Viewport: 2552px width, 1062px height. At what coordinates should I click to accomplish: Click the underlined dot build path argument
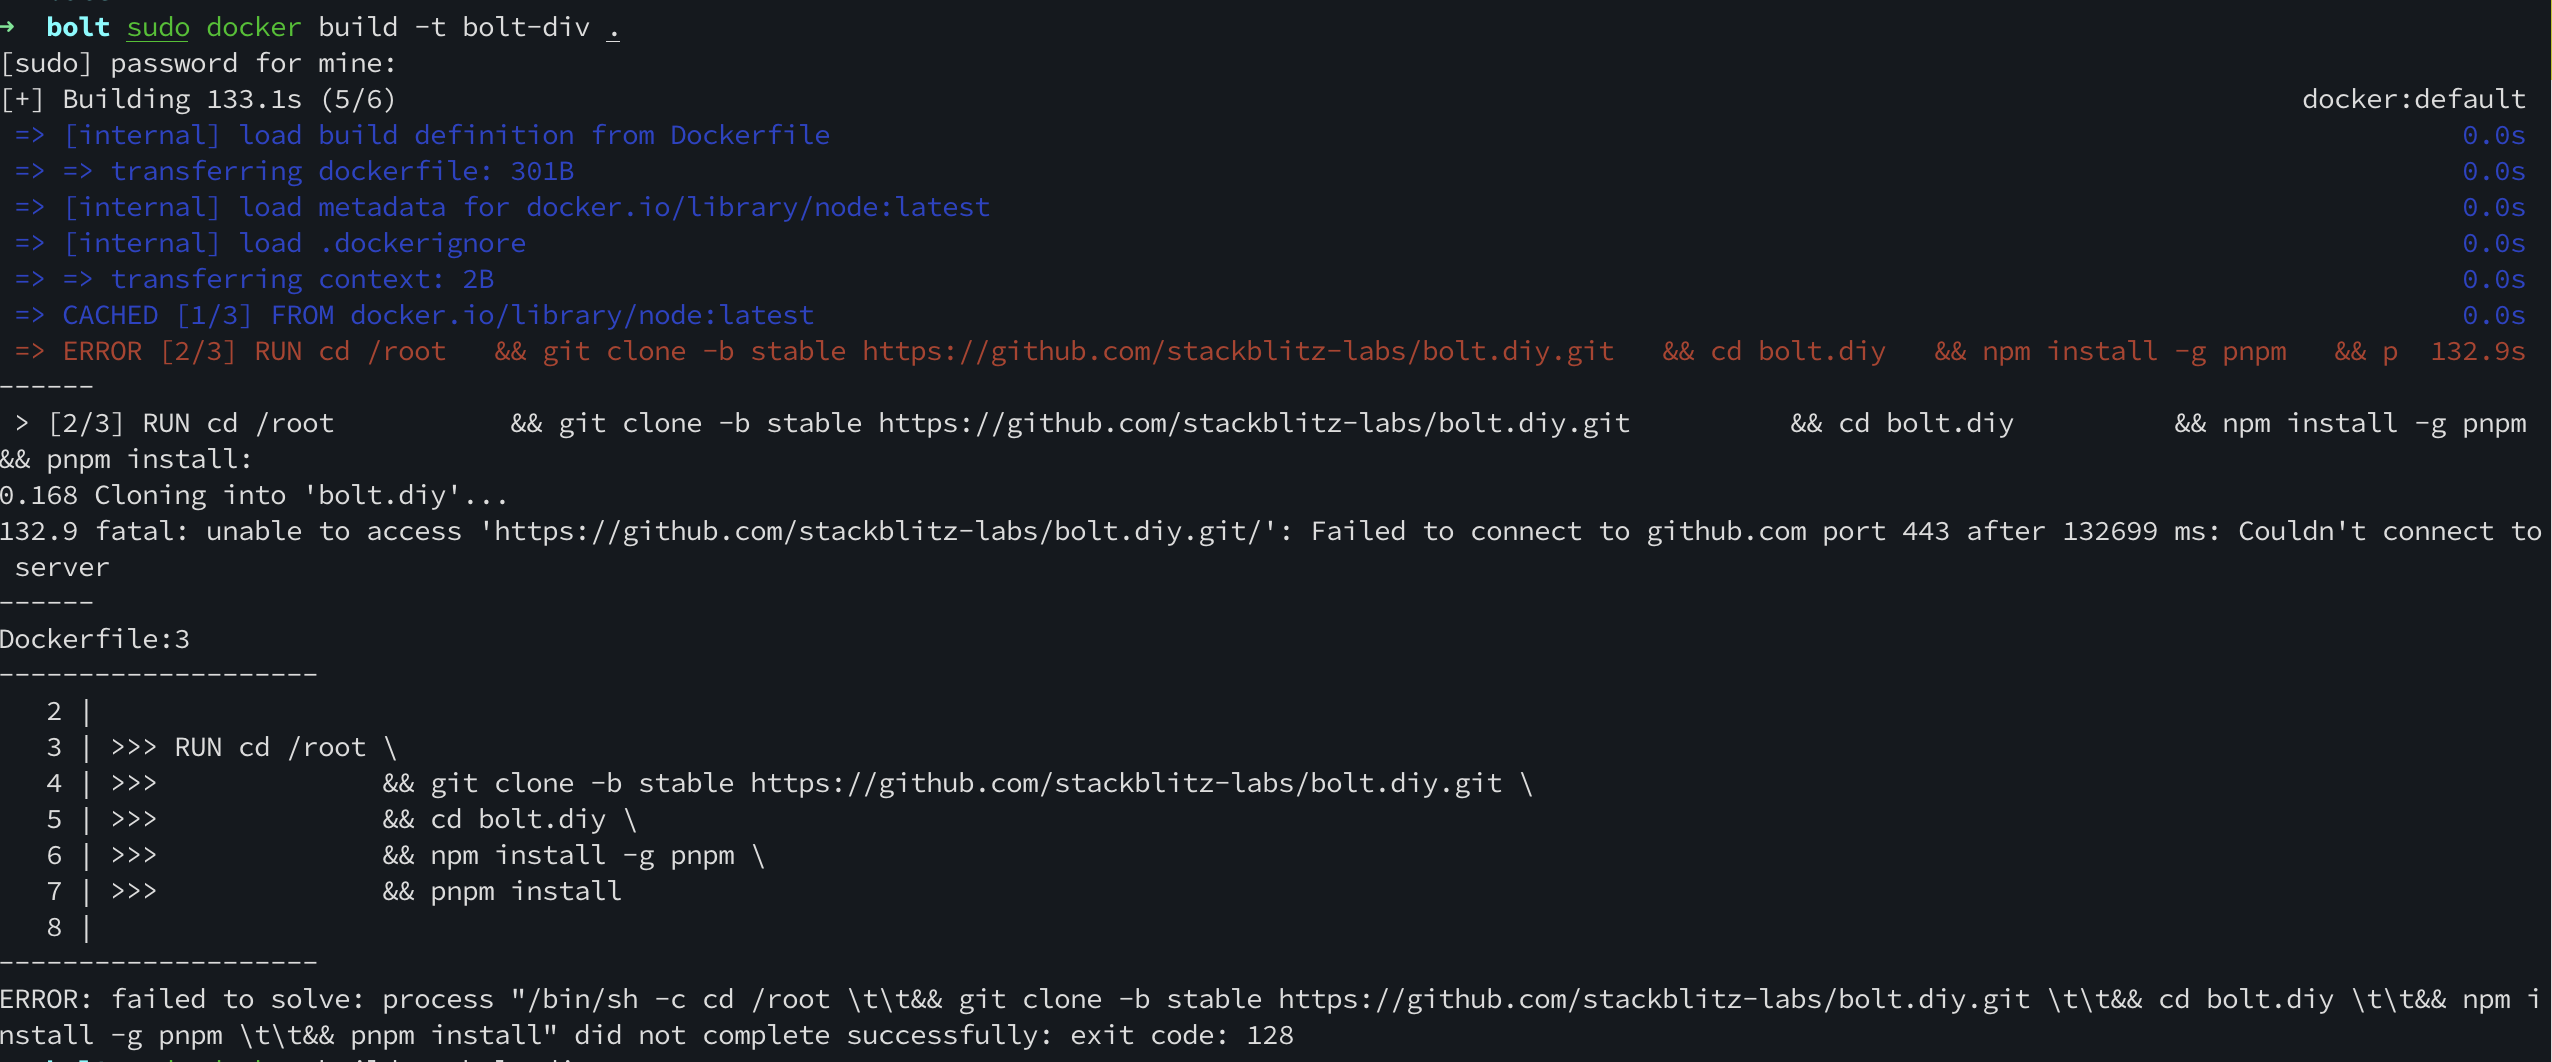[x=613, y=27]
